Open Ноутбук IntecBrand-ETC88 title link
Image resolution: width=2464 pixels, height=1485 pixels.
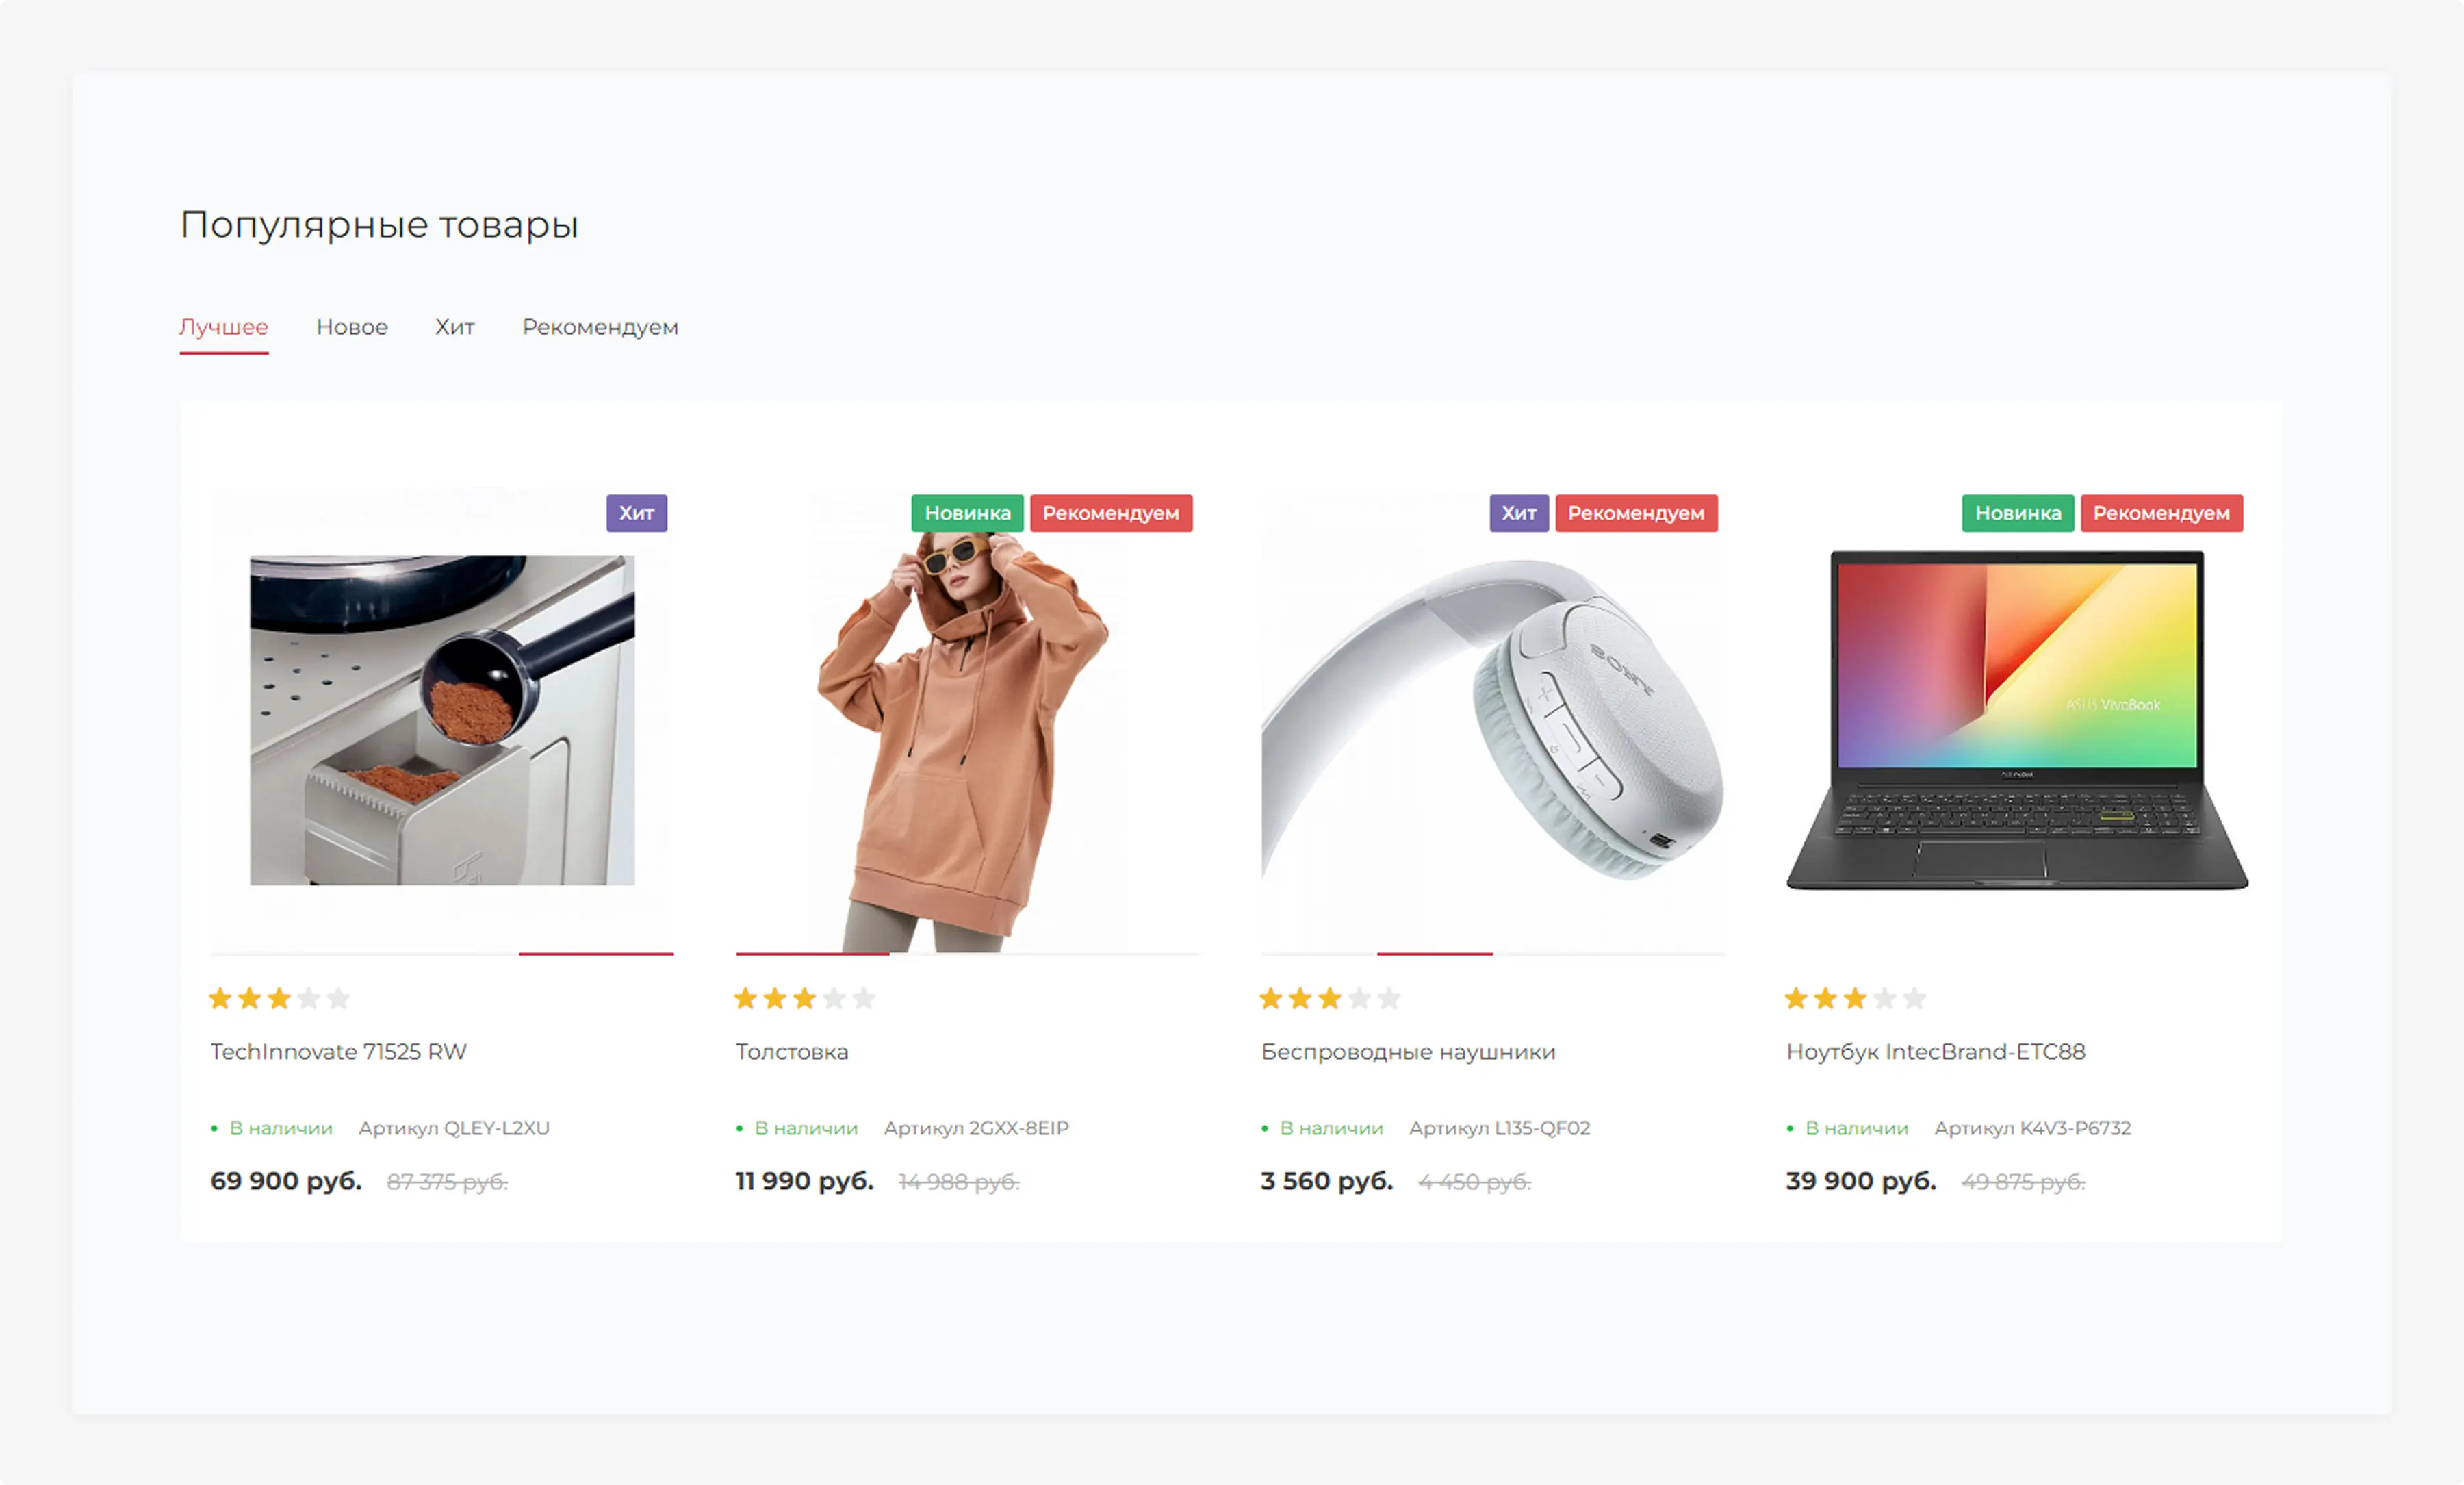(1936, 1052)
